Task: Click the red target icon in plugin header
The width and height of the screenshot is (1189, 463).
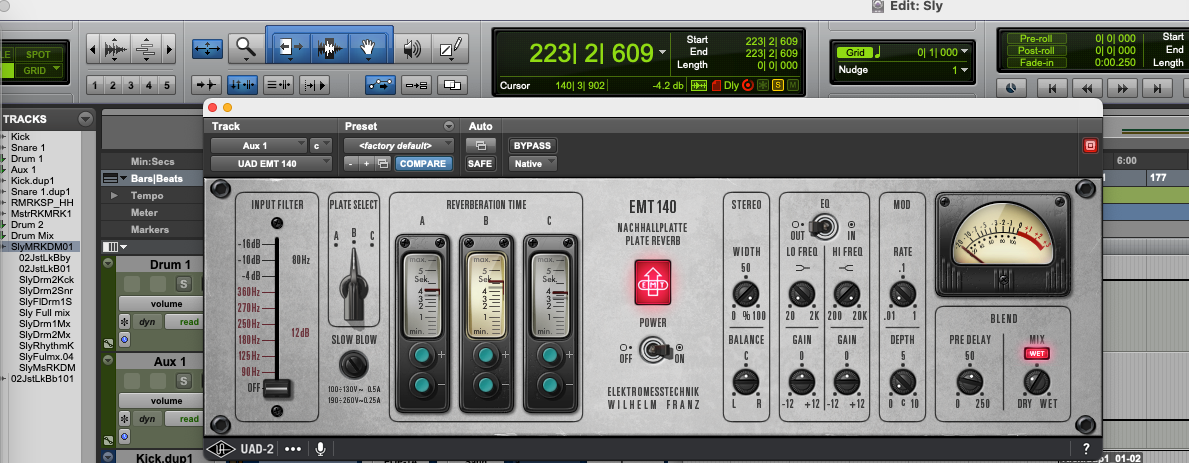Action: coord(1090,145)
